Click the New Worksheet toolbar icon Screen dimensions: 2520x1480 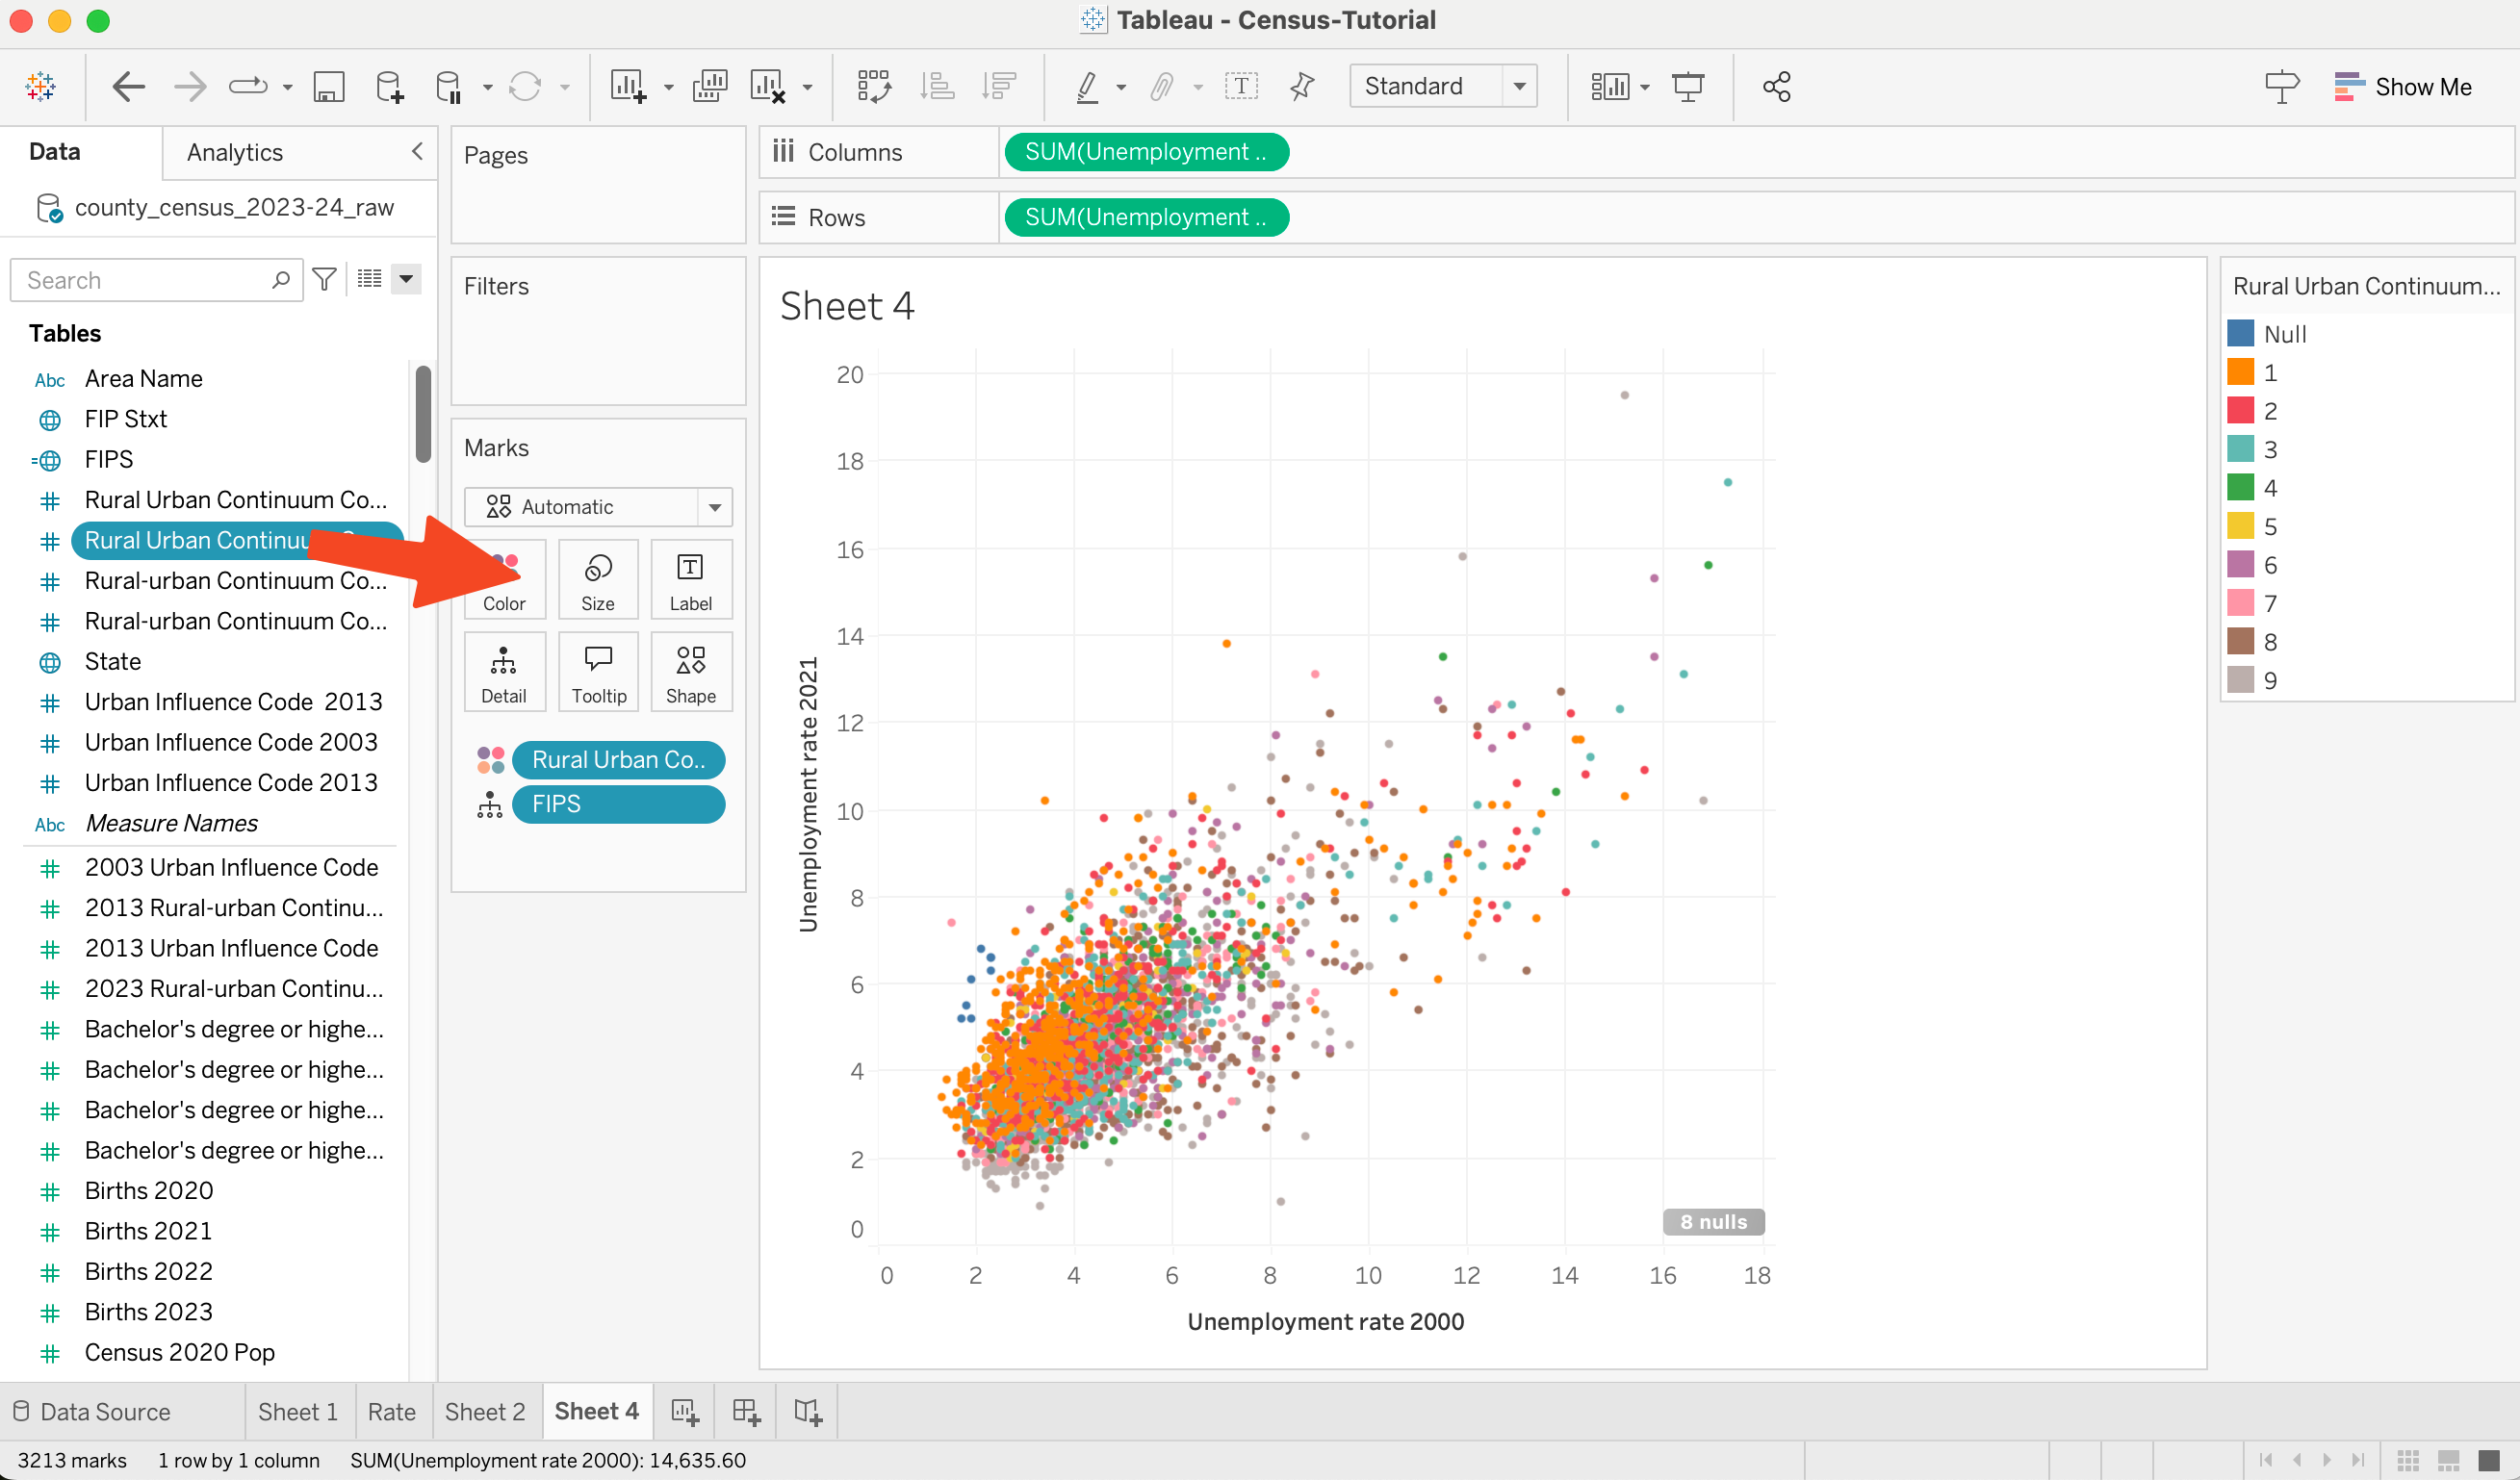[x=629, y=87]
